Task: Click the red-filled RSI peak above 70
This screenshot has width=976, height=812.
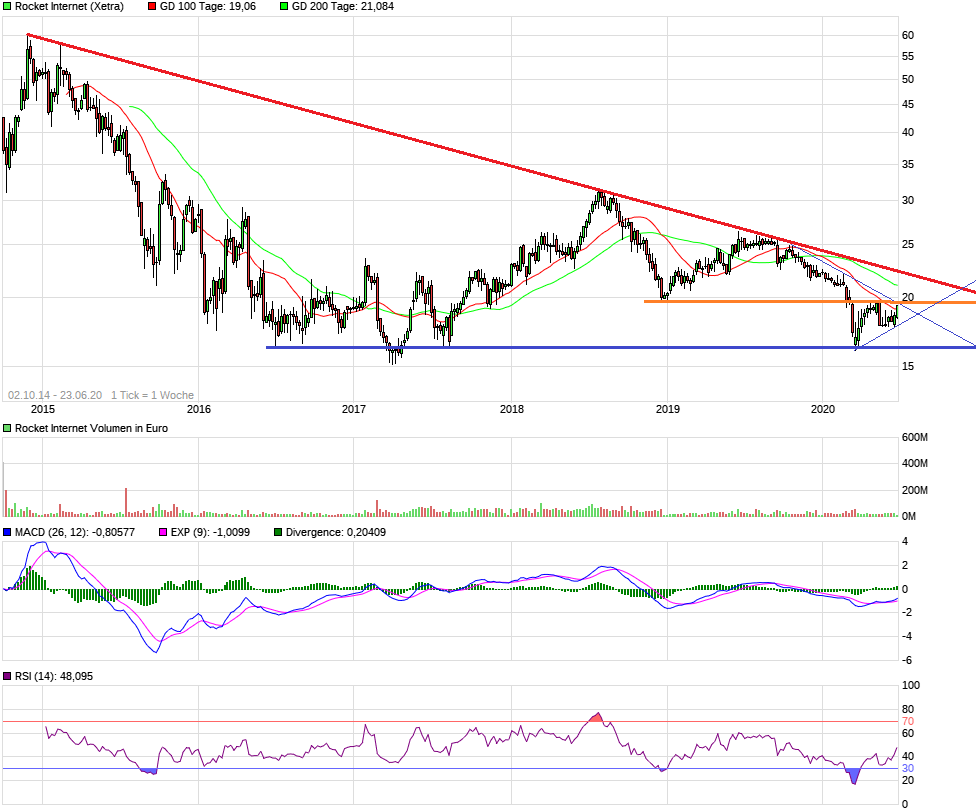Action: [x=596, y=718]
